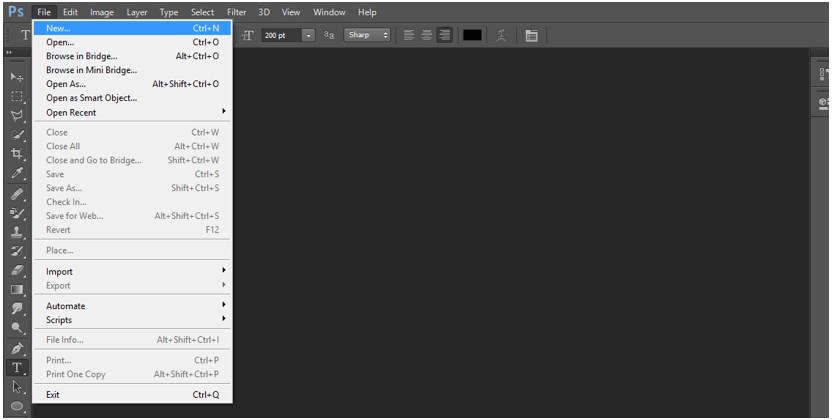Select the History Brush tool
The image size is (832, 420).
point(17,251)
